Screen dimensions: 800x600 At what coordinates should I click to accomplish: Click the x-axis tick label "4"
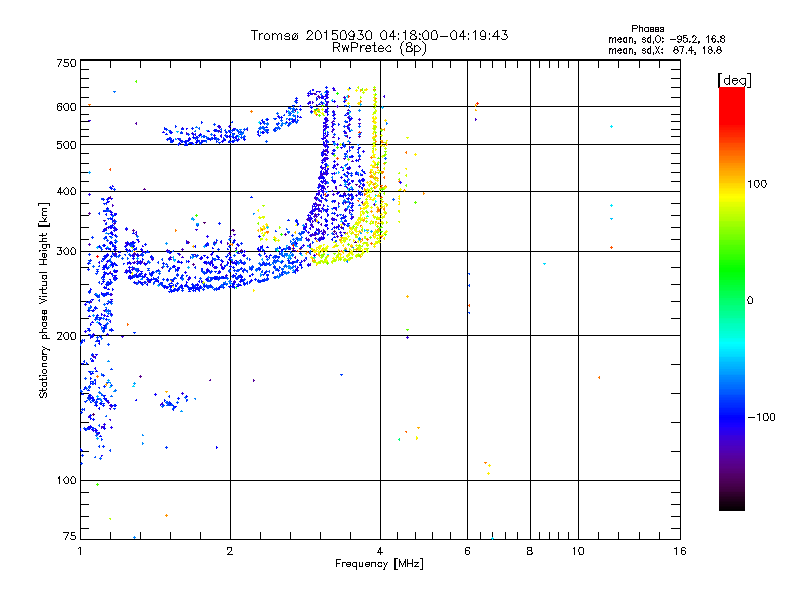pyautogui.click(x=380, y=551)
